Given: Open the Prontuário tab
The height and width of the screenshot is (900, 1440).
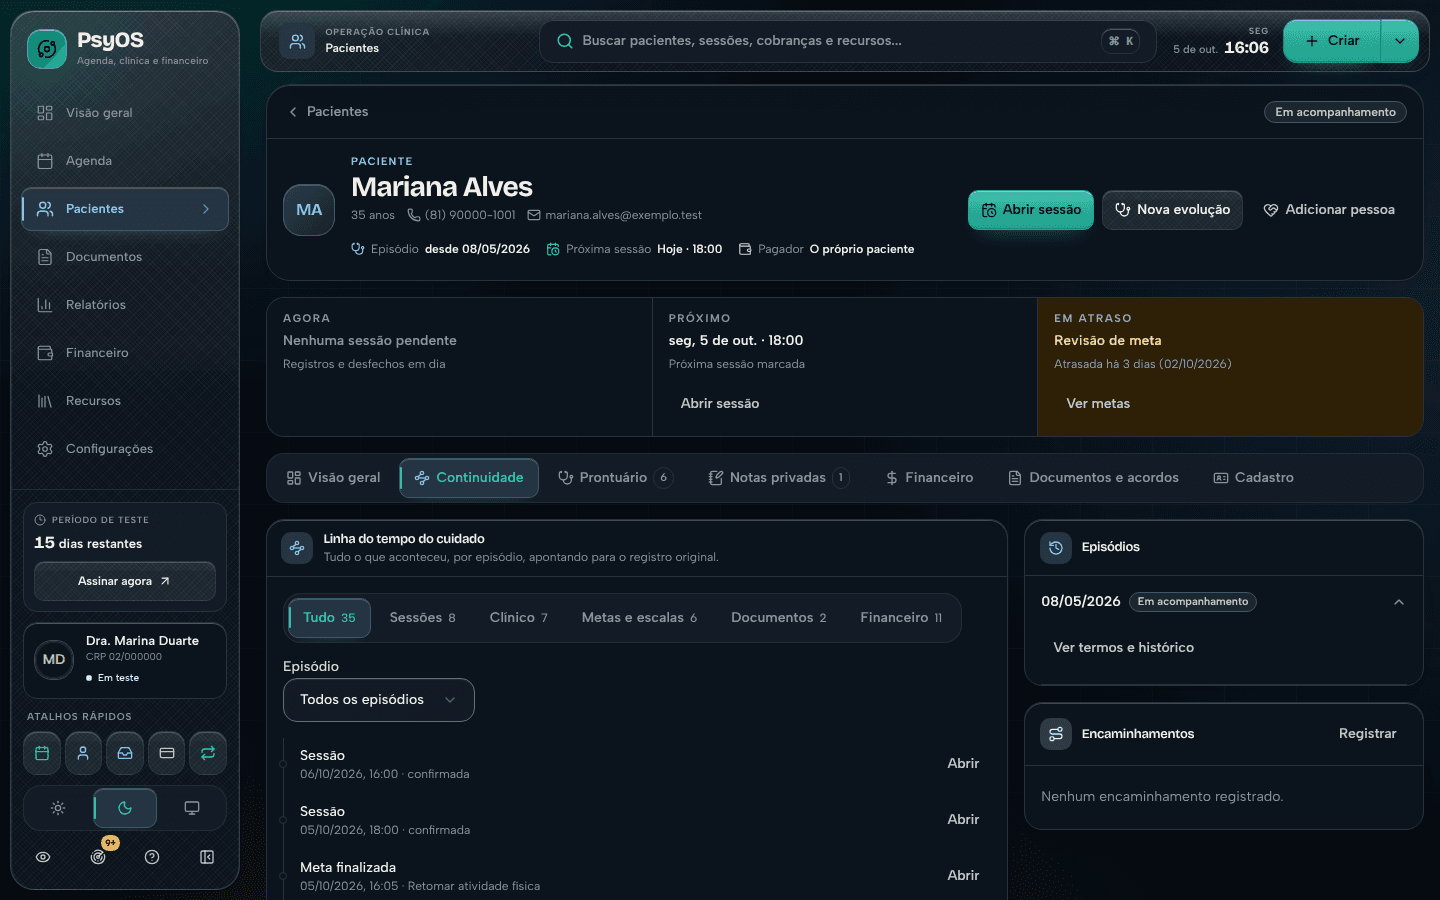Looking at the screenshot, I should 614,478.
